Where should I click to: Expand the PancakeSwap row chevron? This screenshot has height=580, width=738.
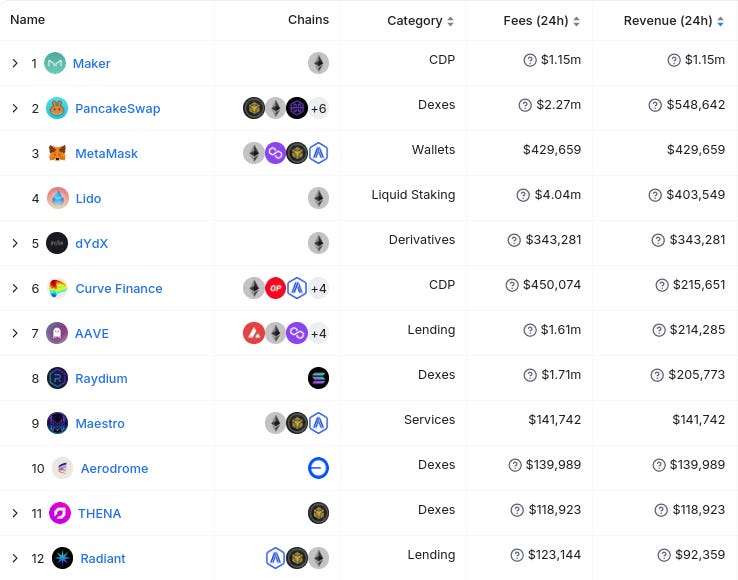(15, 108)
